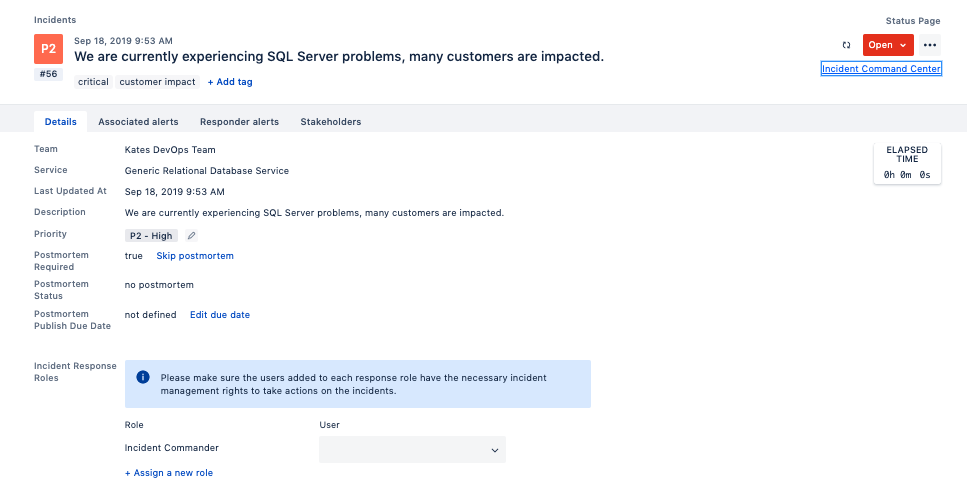
Task: Click the Description field text
Action: pyautogui.click(x=315, y=213)
